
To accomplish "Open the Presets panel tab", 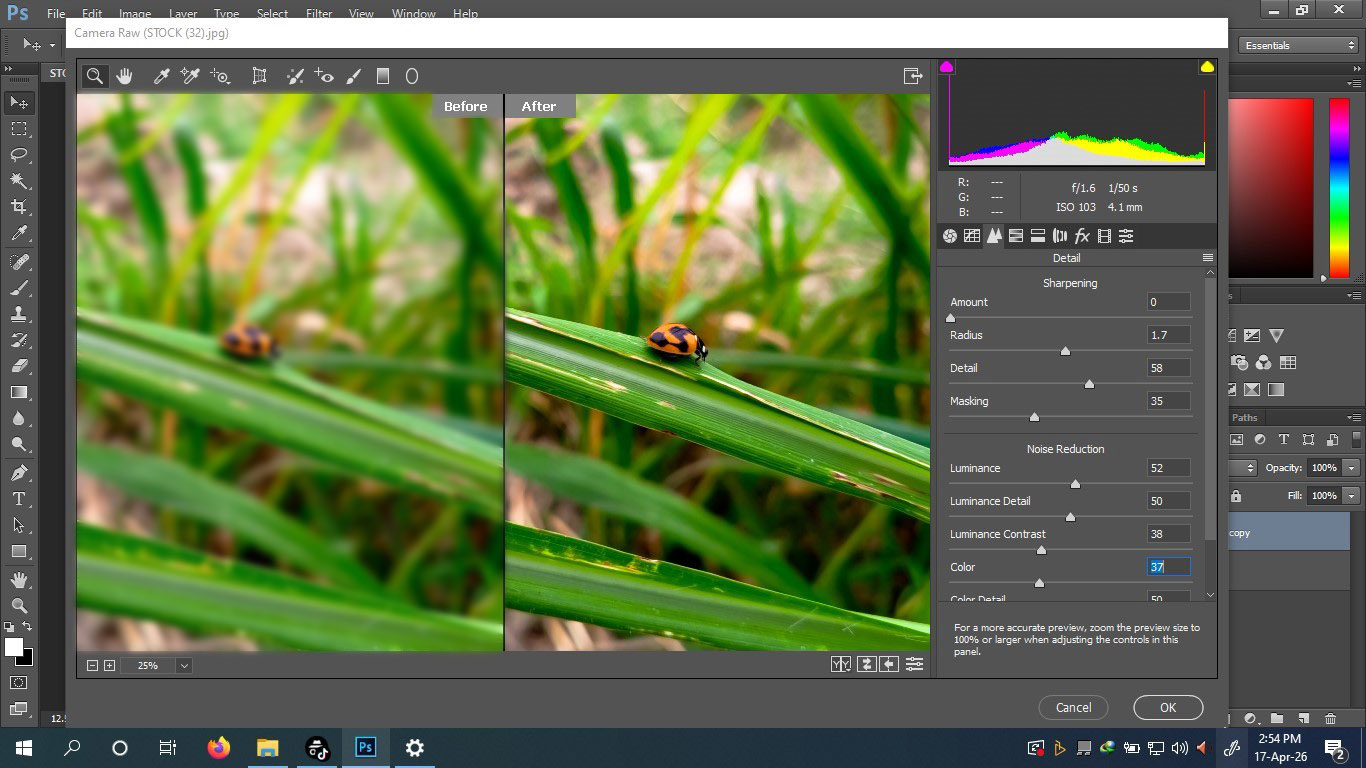I will pyautogui.click(x=1126, y=236).
